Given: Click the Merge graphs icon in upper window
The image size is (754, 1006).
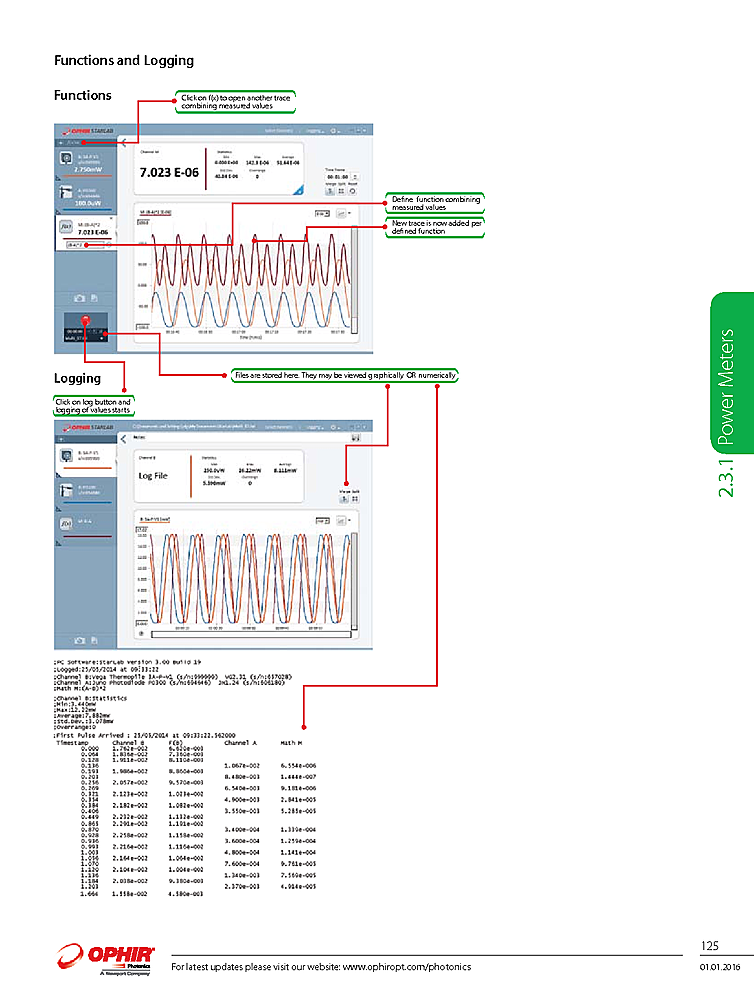Looking at the screenshot, I should [x=331, y=190].
